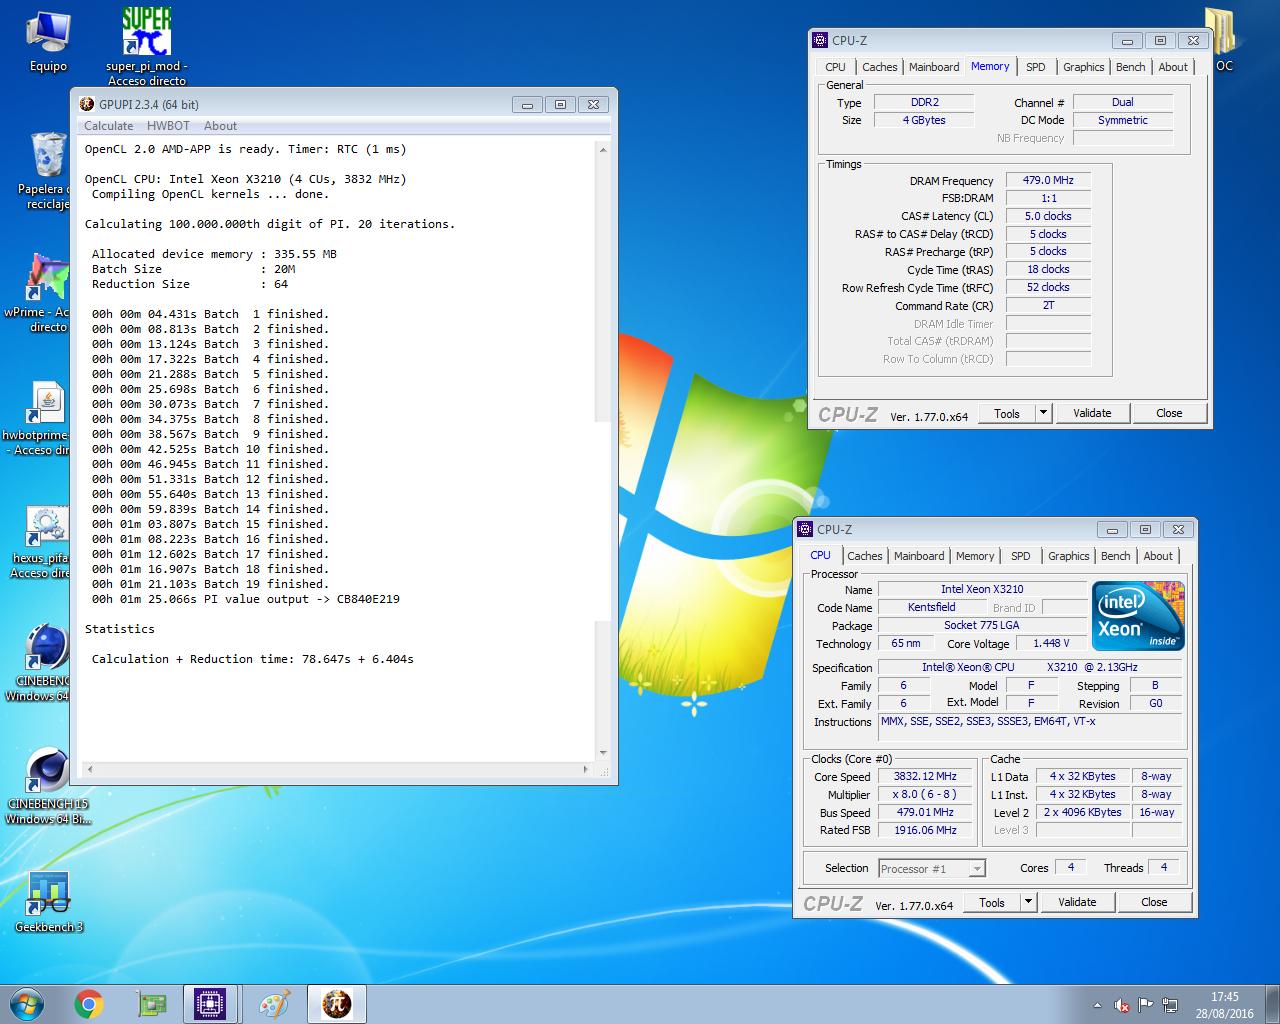Screen dimensions: 1280x1024
Task: Open the About menu in GPUPI
Action: 220,126
